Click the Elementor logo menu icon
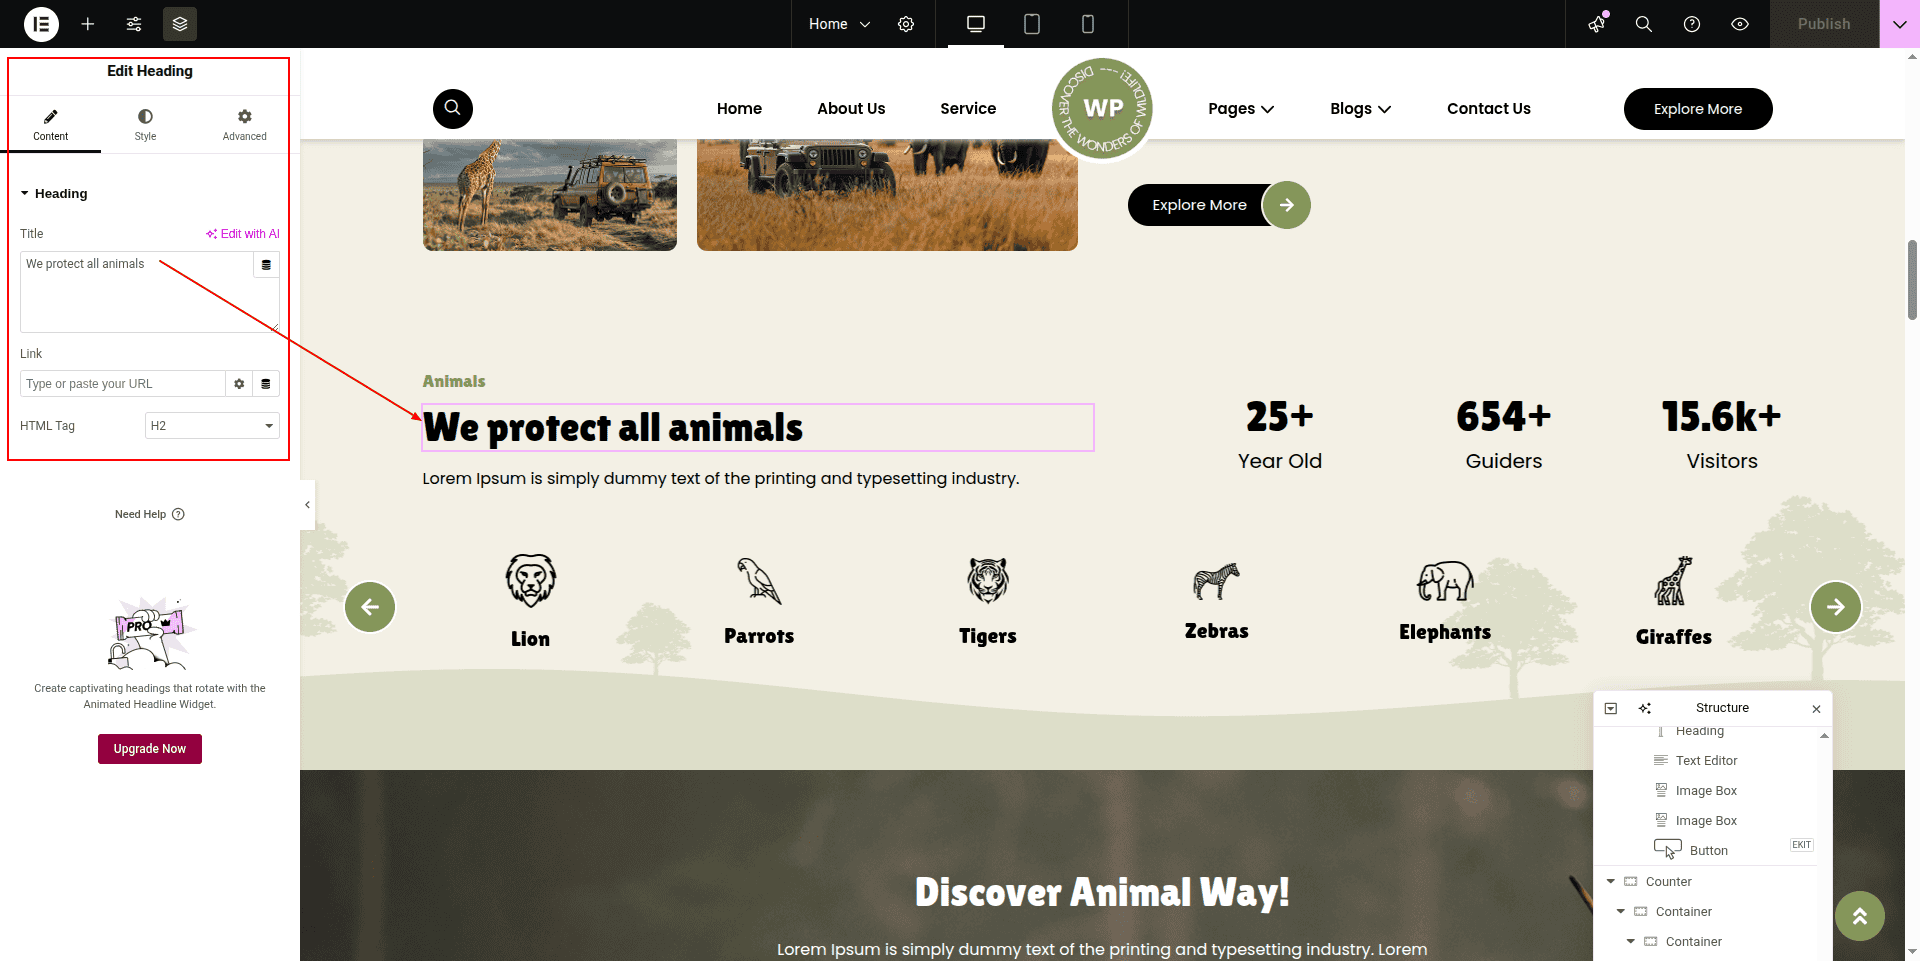This screenshot has width=1920, height=961. click(x=41, y=24)
